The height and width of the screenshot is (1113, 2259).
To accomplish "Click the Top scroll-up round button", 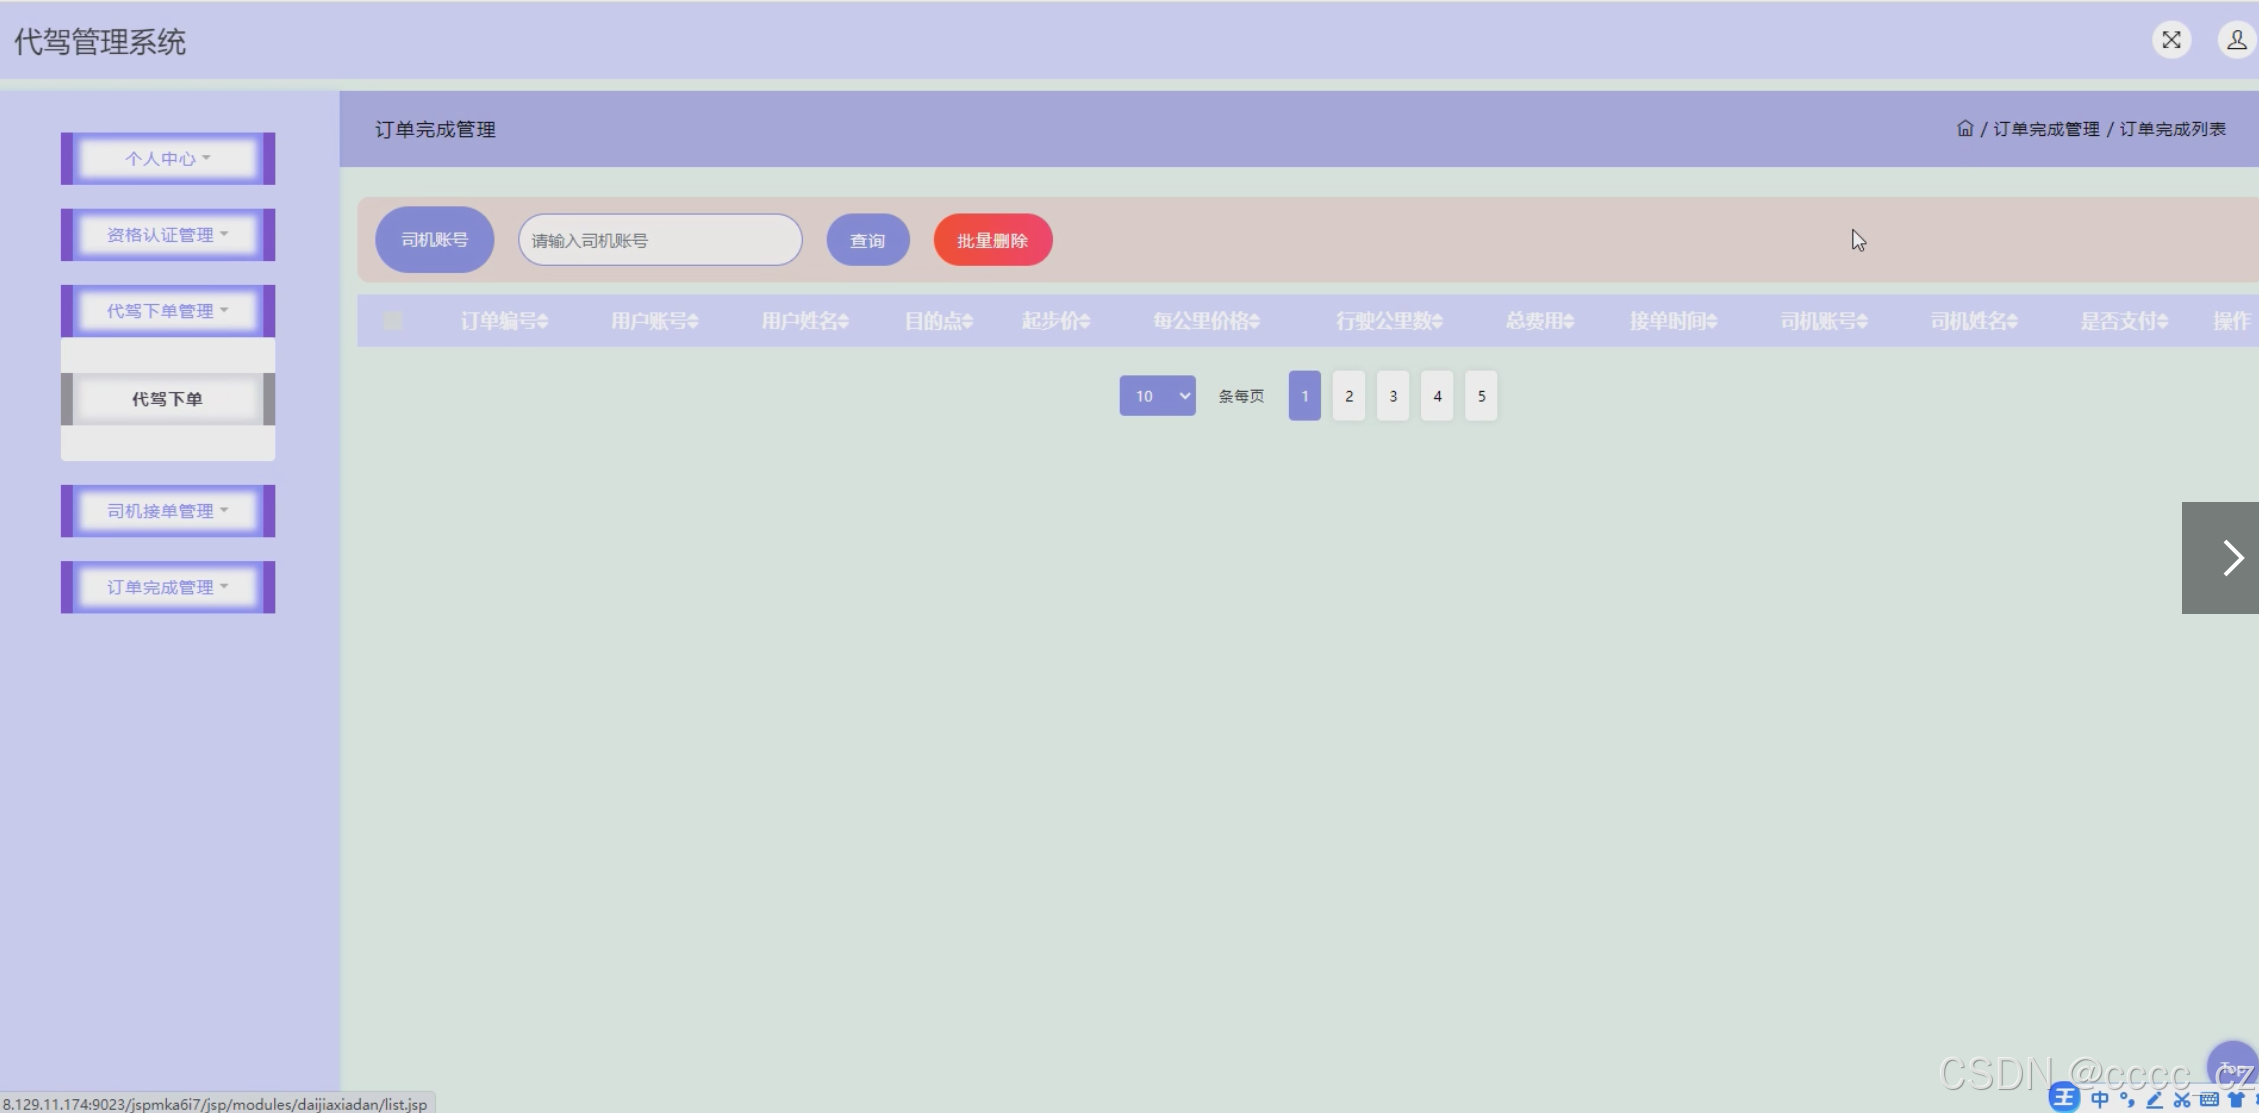I will coord(2230,1066).
